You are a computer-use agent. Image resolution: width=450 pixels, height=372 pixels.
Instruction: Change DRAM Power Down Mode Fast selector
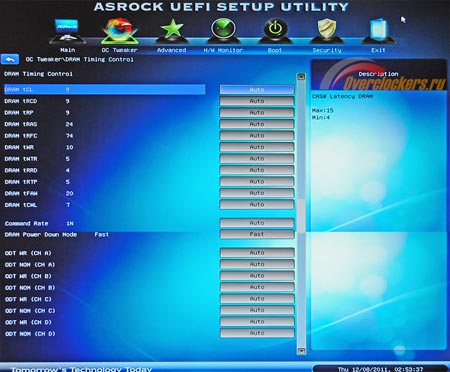click(257, 234)
